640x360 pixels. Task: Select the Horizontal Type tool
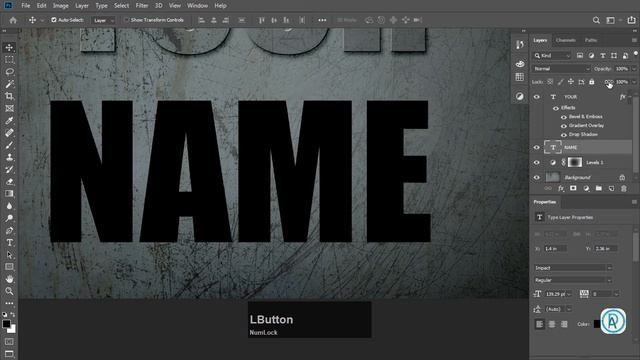click(x=9, y=243)
